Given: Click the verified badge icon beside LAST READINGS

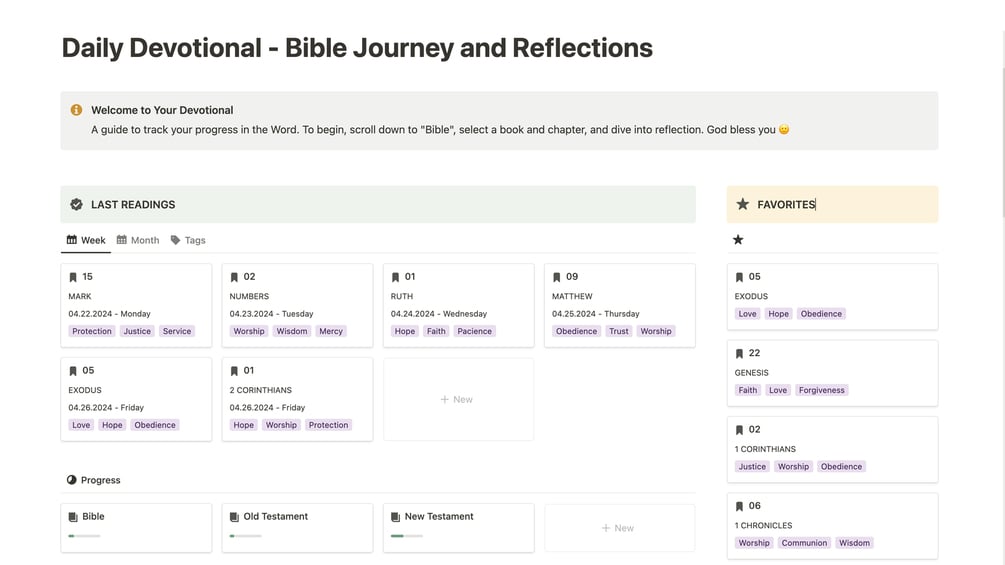Looking at the screenshot, I should pos(76,204).
